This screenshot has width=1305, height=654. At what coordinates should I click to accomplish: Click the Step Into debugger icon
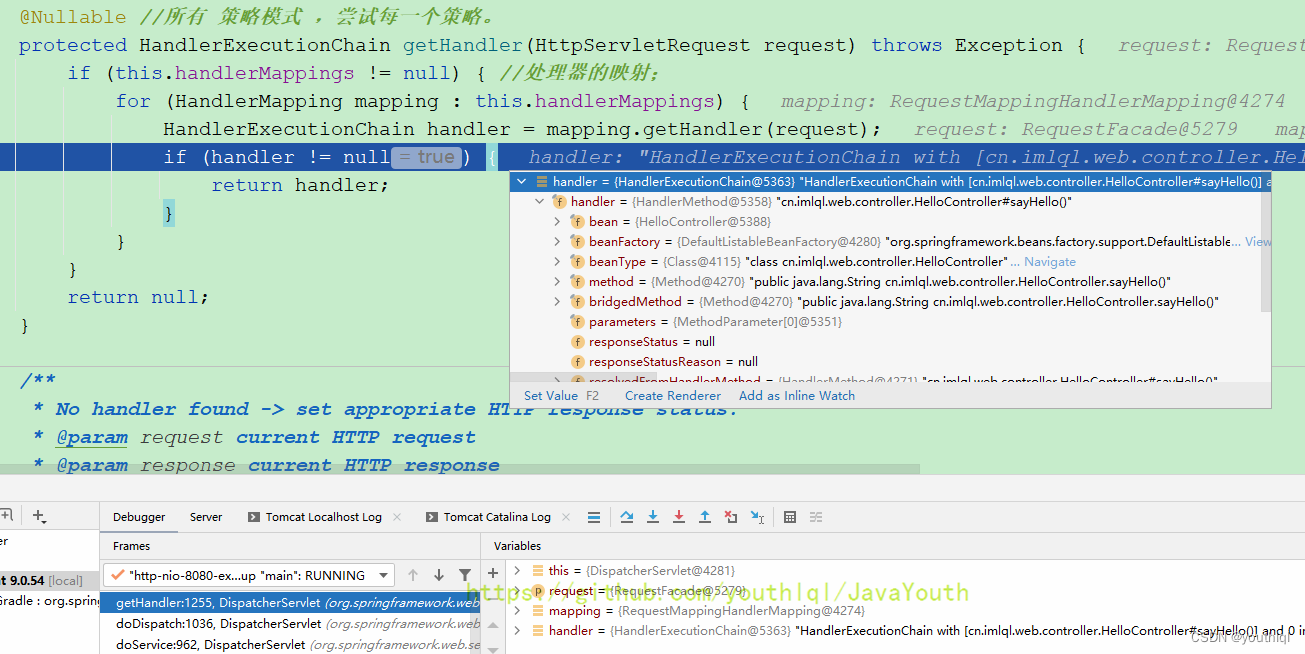click(653, 517)
